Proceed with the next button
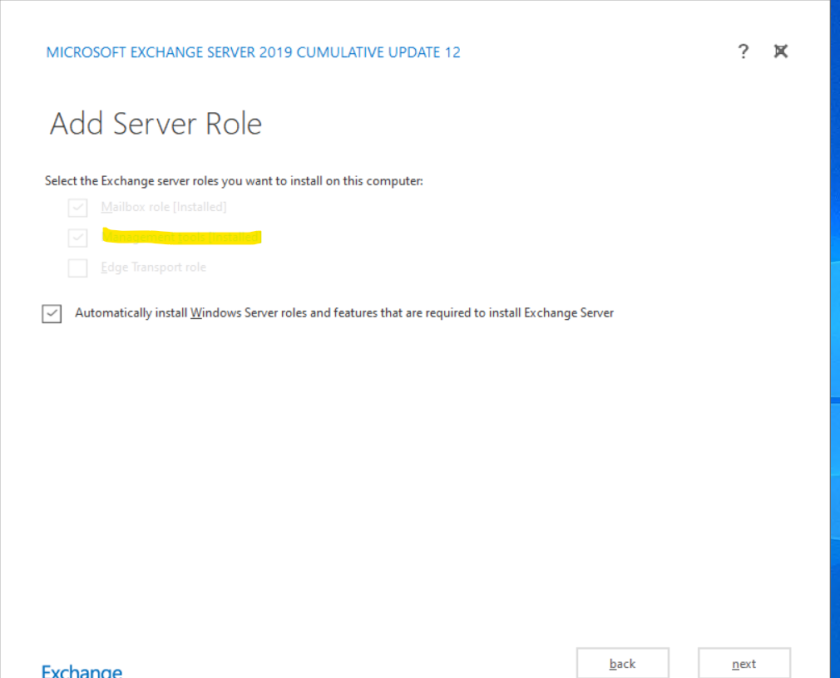This screenshot has height=678, width=840. (743, 663)
